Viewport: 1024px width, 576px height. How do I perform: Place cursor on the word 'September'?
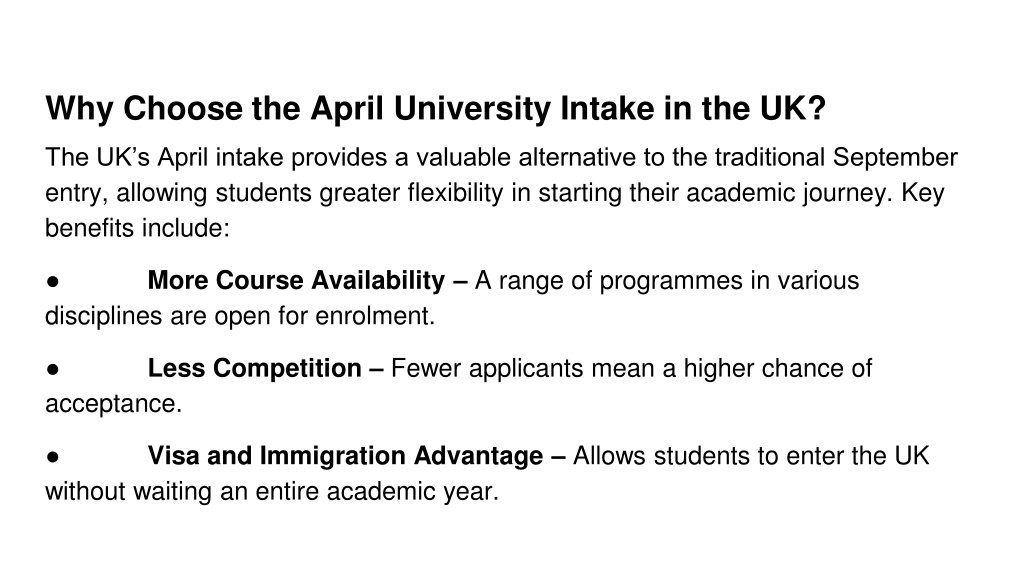[895, 158]
